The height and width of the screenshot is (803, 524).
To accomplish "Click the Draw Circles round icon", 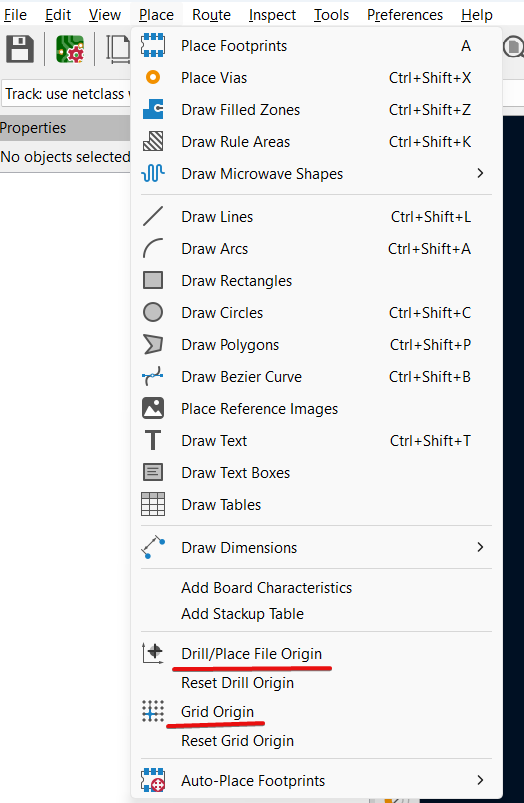I will pos(153,312).
